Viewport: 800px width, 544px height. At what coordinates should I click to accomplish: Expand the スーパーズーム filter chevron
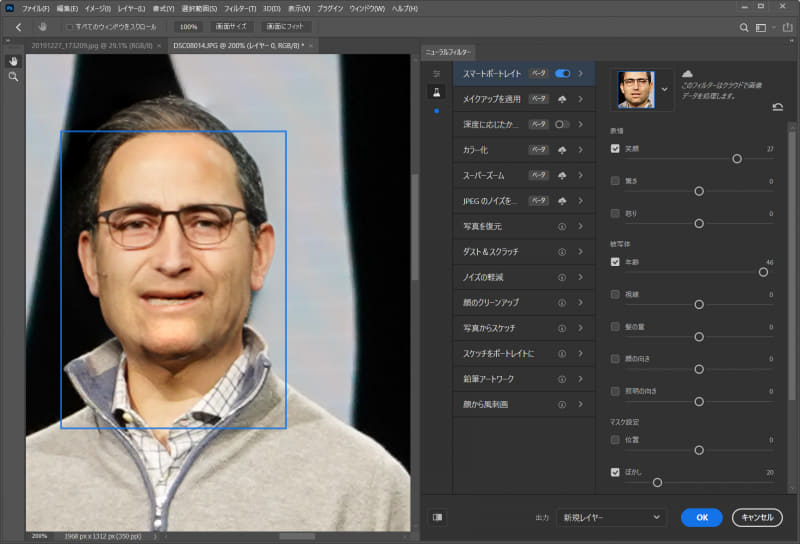coord(580,175)
